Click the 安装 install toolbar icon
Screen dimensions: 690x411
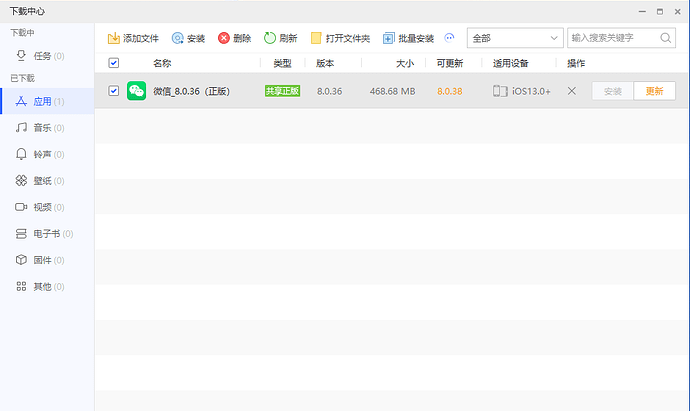[177, 38]
